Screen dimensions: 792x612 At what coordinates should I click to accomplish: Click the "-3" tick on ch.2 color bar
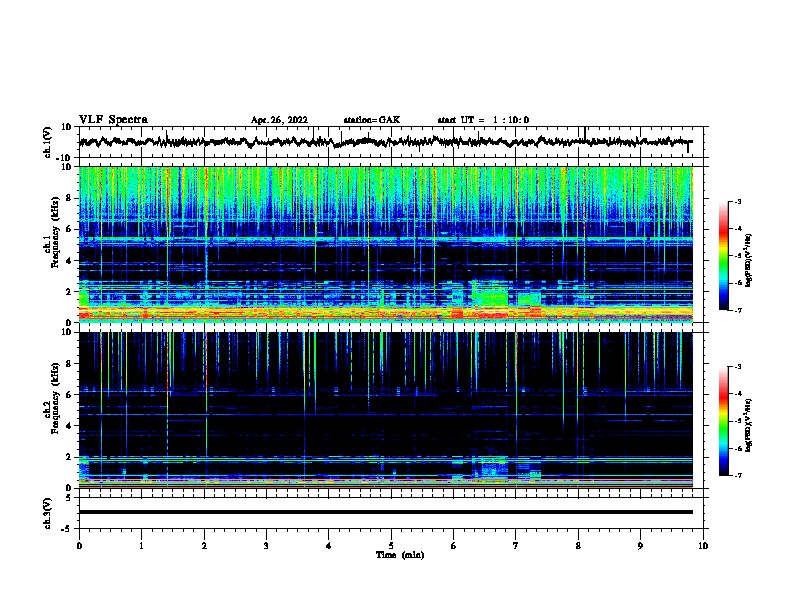pos(737,367)
